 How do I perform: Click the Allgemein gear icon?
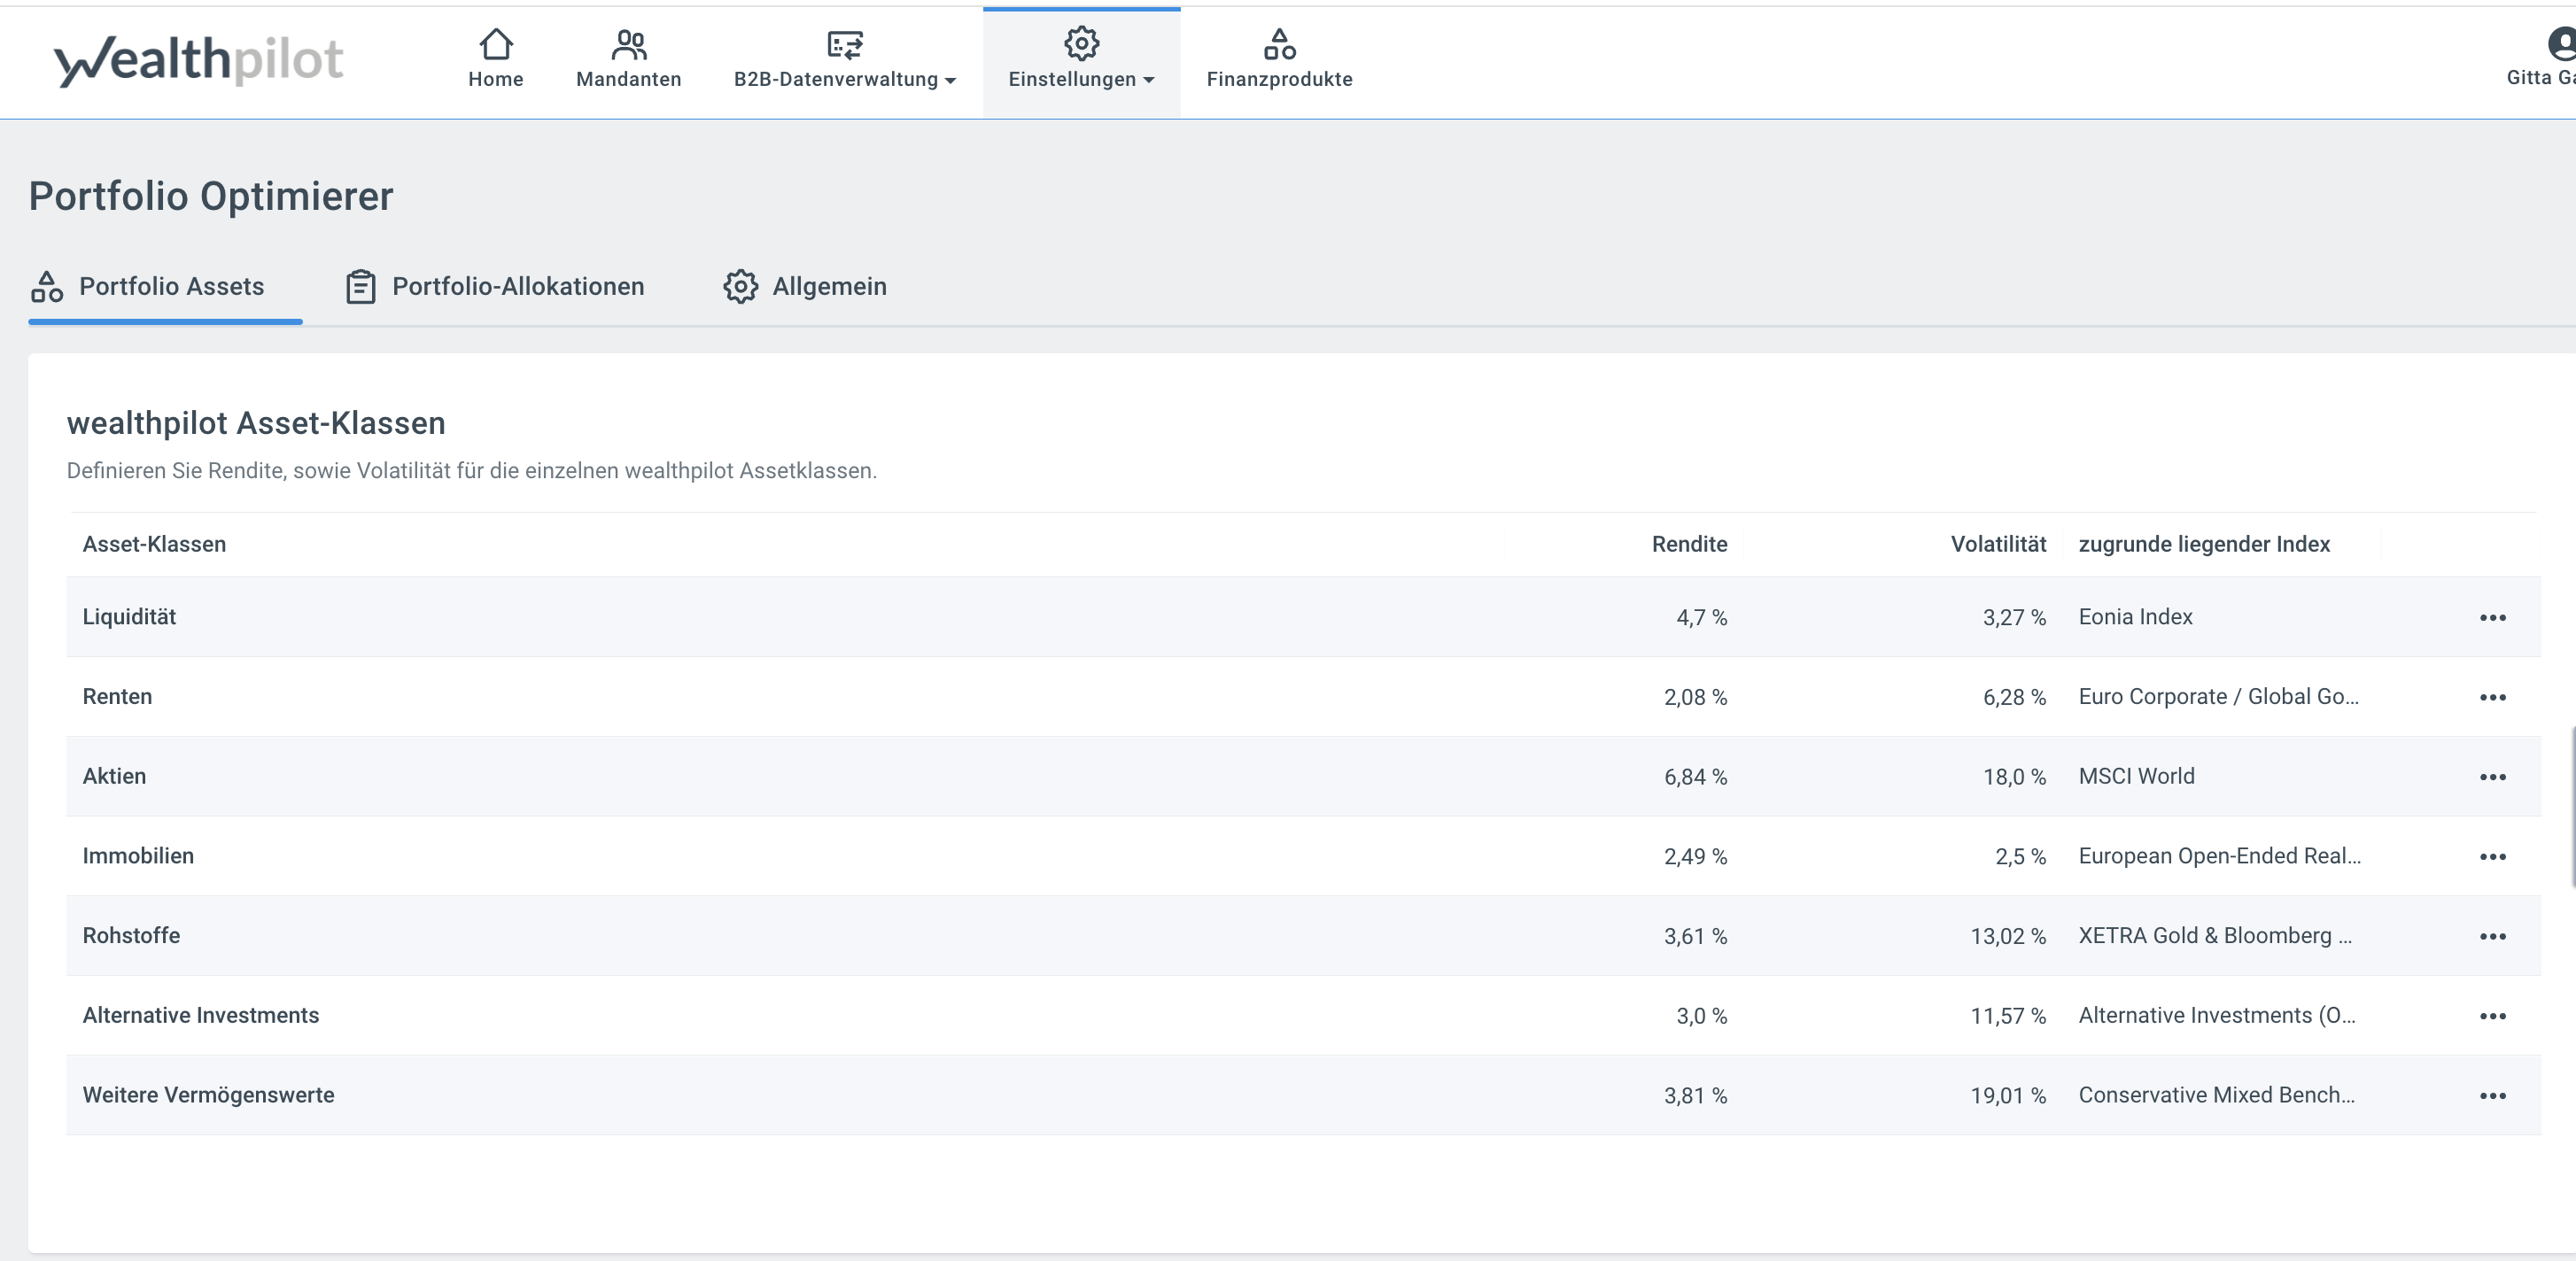740,286
